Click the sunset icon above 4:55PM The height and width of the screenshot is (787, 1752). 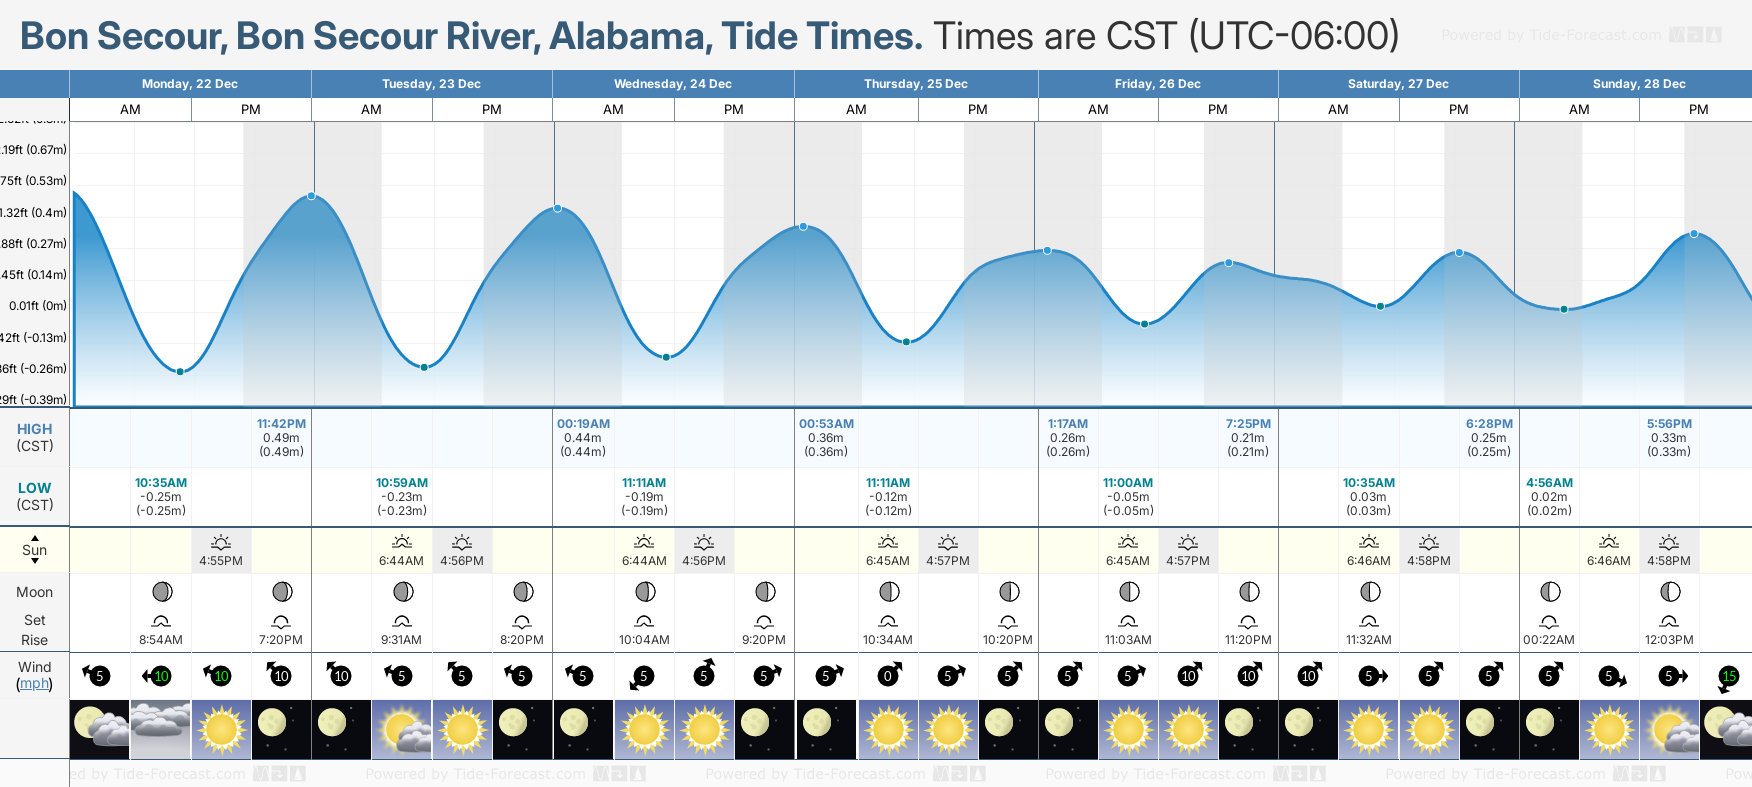[x=221, y=543]
